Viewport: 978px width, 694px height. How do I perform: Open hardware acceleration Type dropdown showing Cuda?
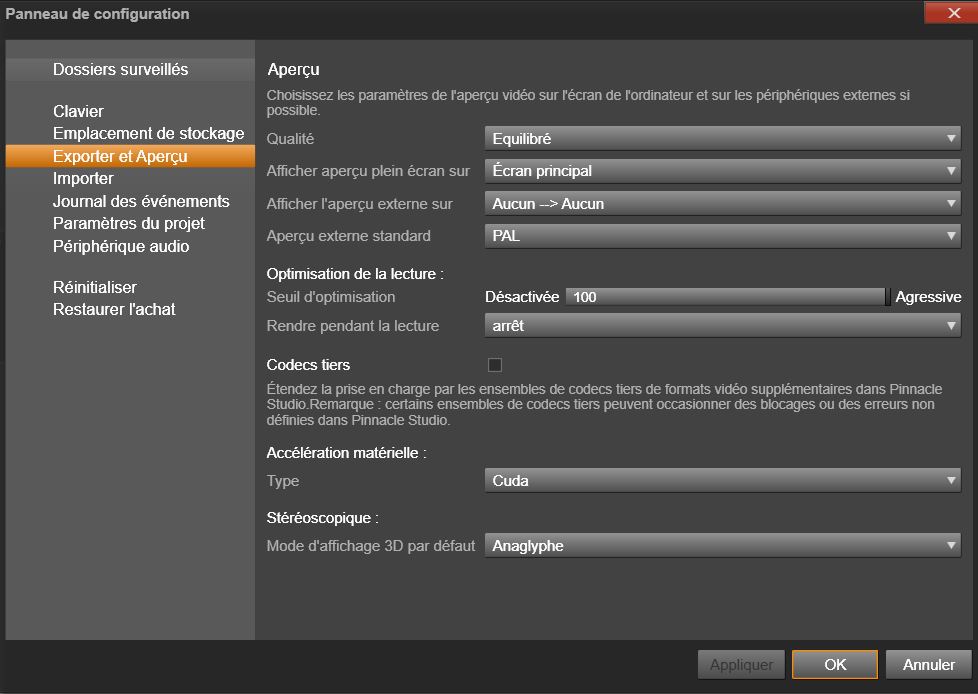722,480
